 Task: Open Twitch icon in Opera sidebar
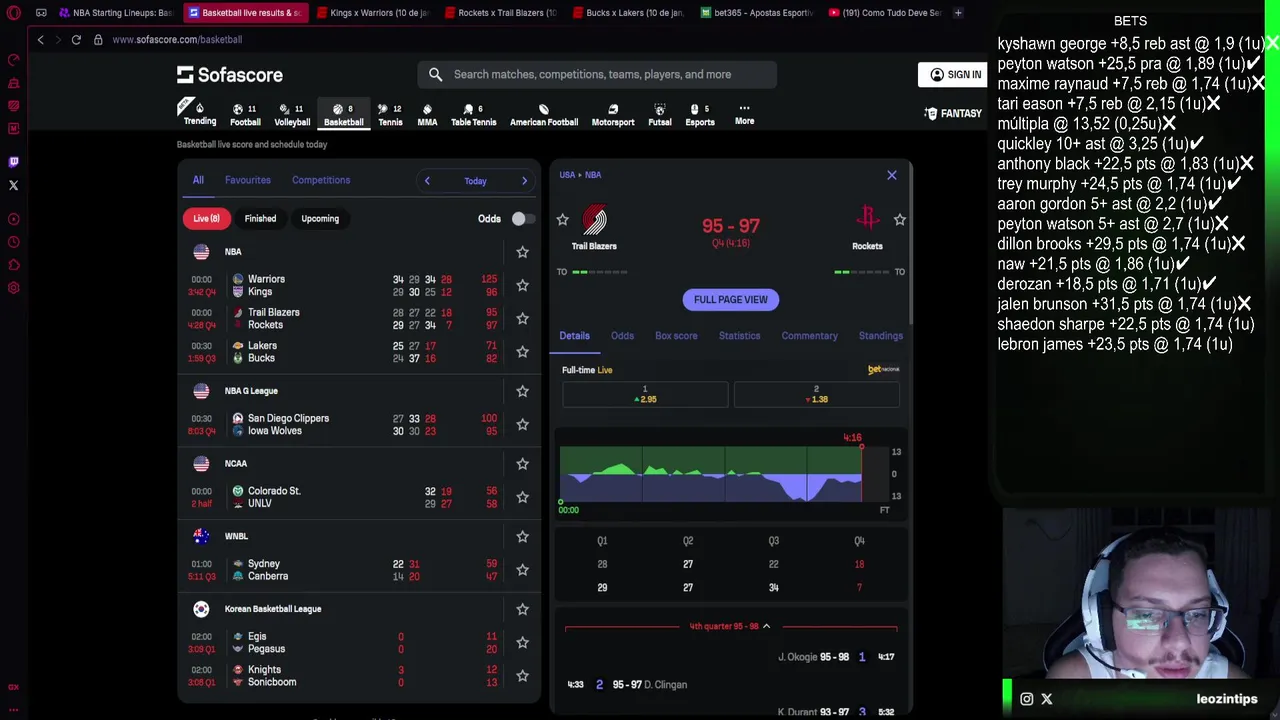13,161
